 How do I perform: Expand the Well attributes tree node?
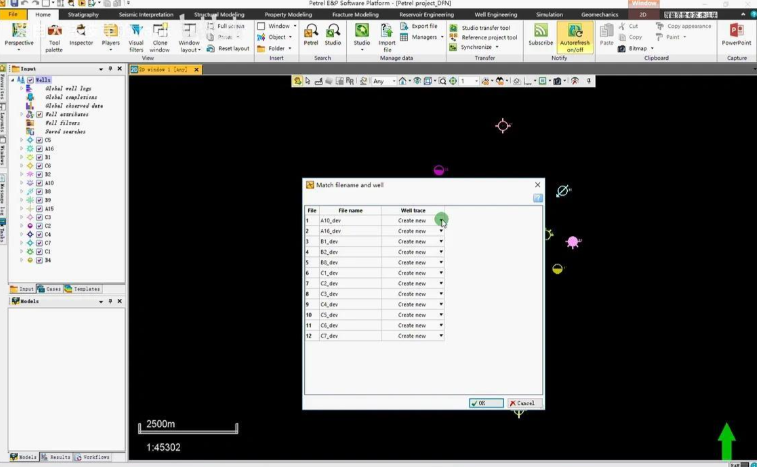[x=21, y=114]
